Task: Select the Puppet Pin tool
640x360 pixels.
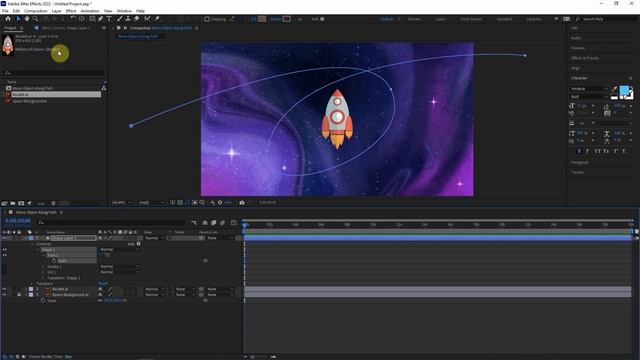Action: coord(157,19)
